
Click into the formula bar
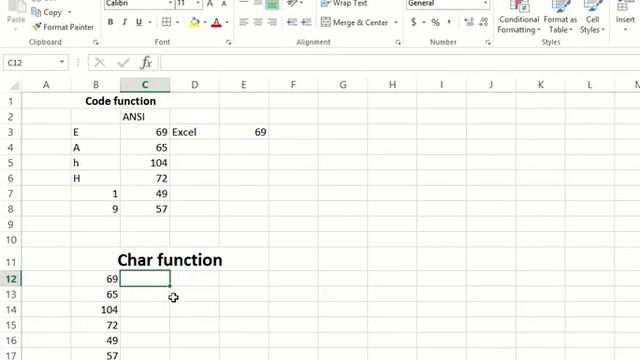tap(400, 63)
